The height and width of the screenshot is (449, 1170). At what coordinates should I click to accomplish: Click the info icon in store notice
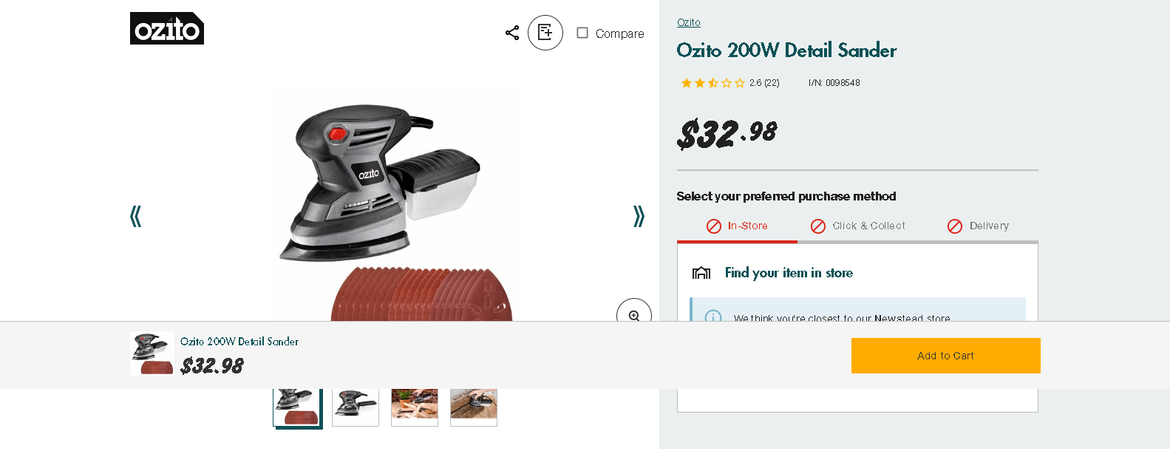713,317
